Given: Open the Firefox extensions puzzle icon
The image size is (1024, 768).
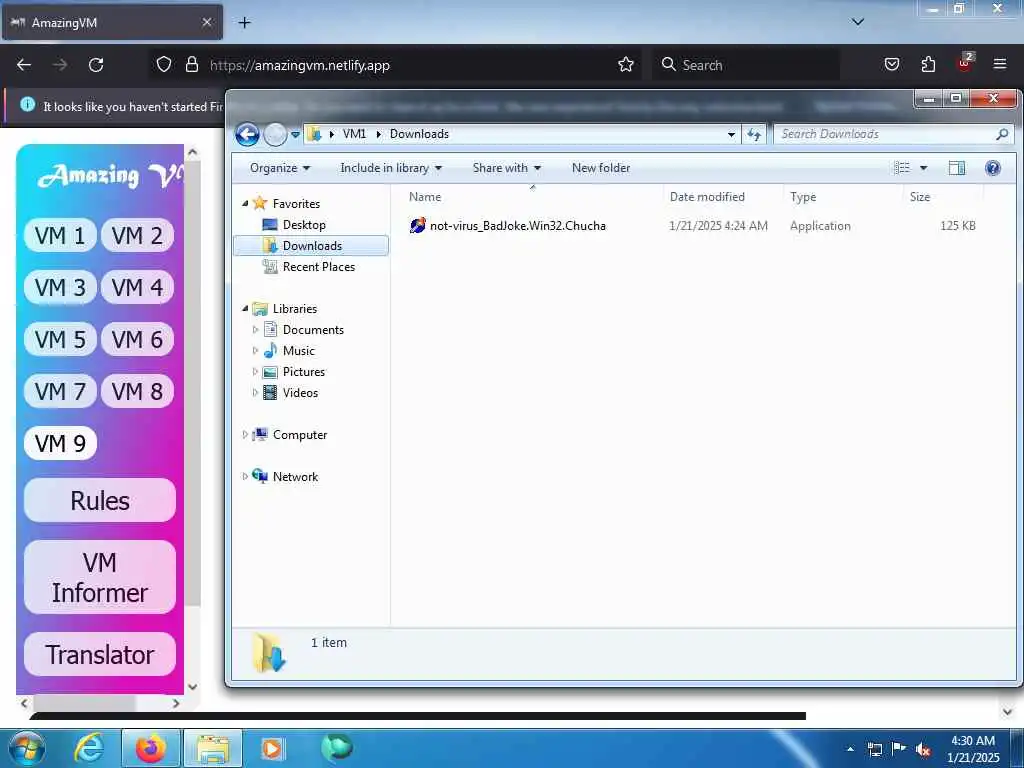Looking at the screenshot, I should tap(928, 65).
